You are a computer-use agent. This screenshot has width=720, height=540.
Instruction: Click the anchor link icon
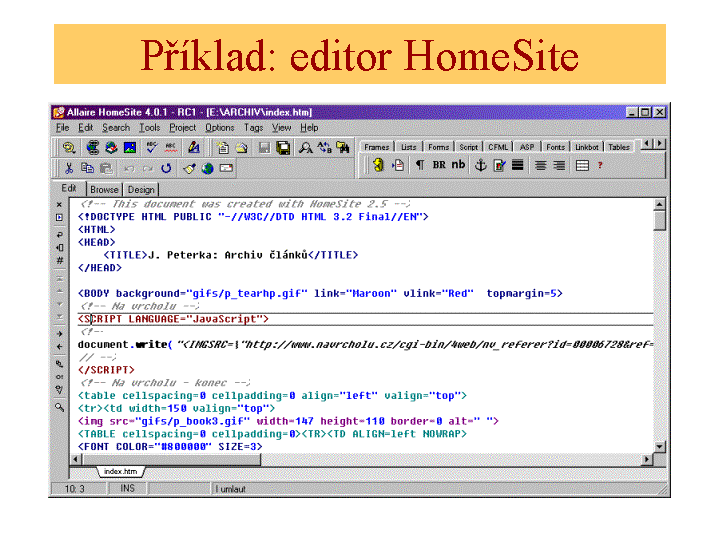pos(480,165)
